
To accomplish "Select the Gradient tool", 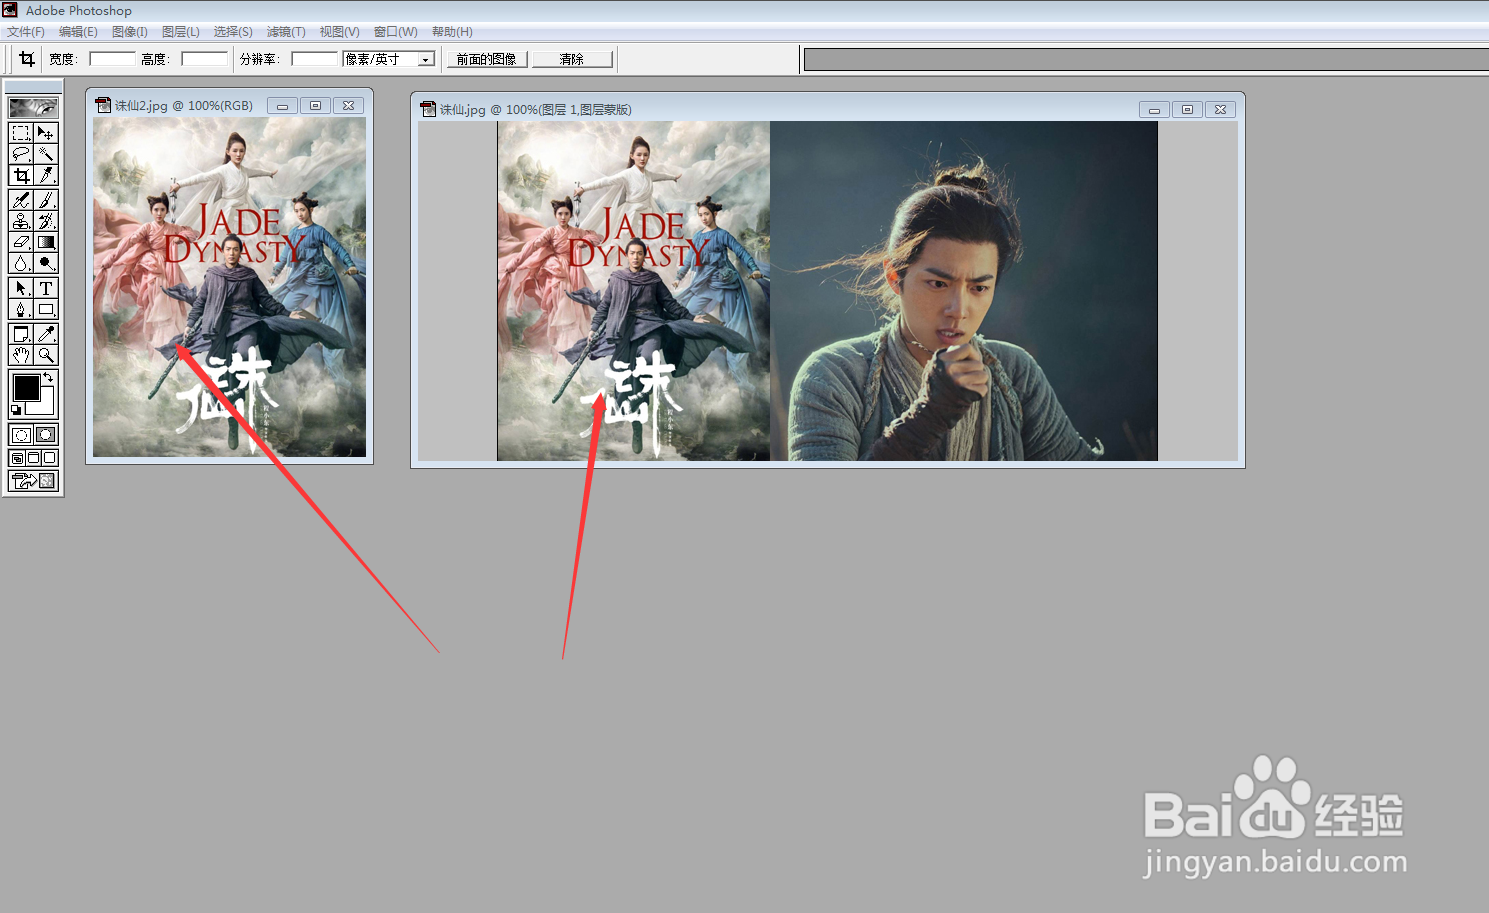I will (x=46, y=242).
